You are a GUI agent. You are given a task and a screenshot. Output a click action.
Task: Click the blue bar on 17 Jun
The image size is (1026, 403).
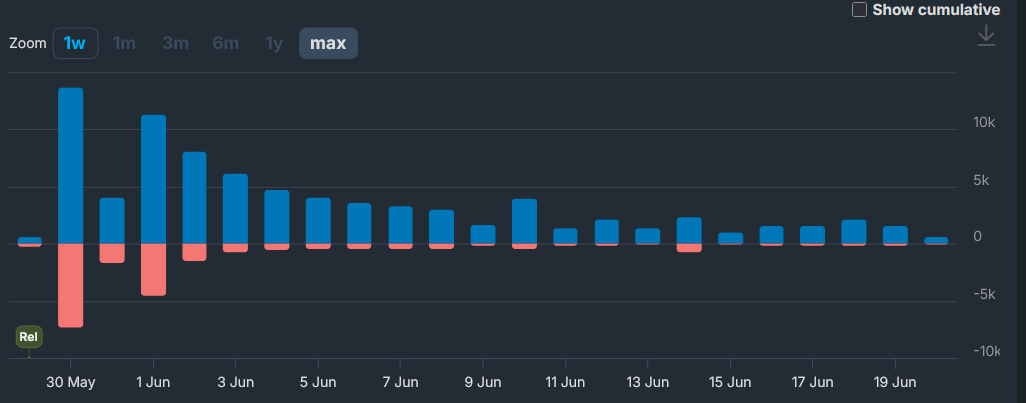tap(812, 235)
